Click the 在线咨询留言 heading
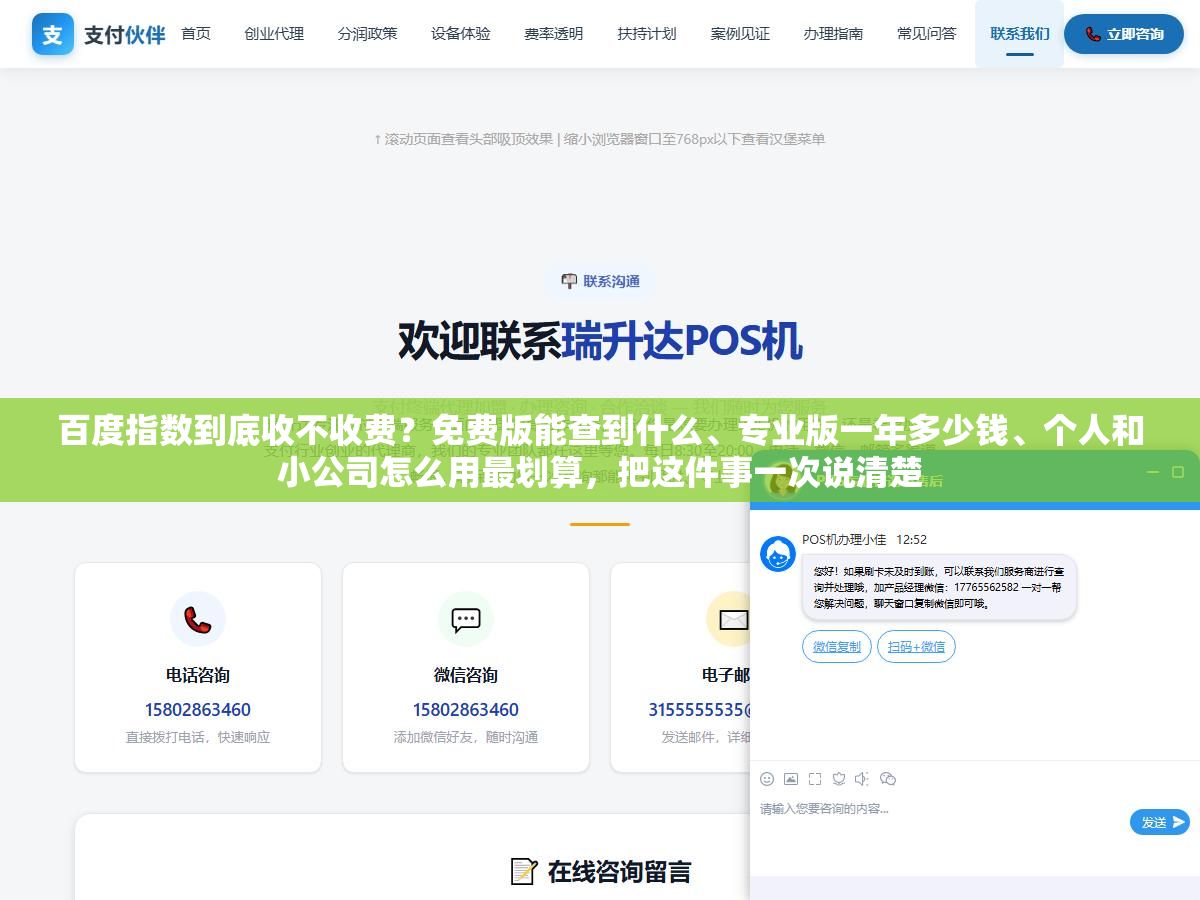This screenshot has width=1200, height=900. 601,871
